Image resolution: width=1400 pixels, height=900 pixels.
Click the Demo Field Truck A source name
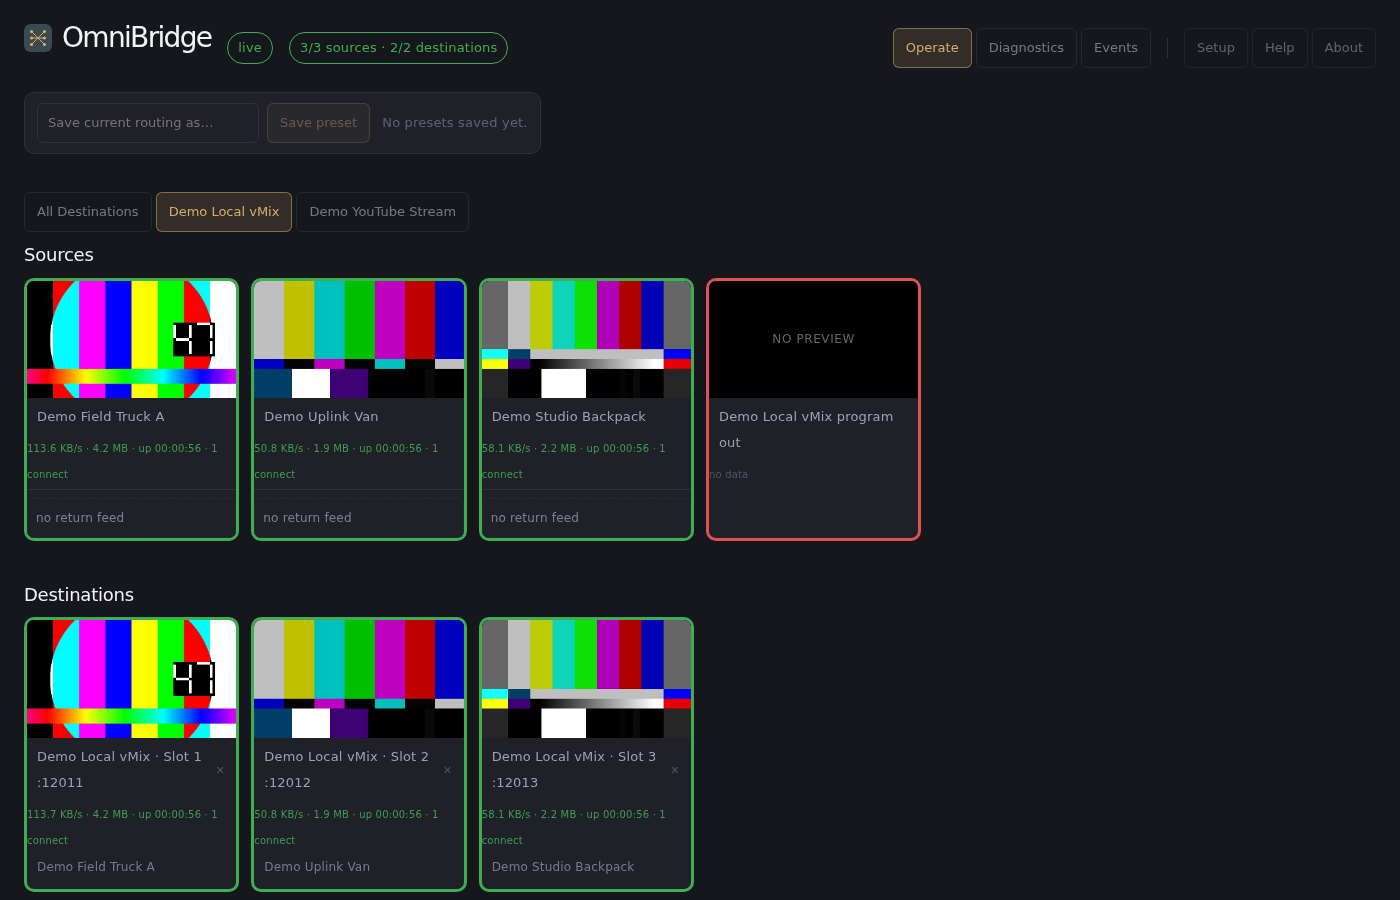[101, 417]
